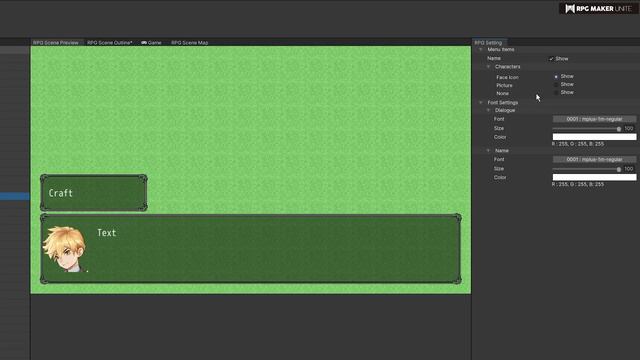Open the RPG Scene Outline tab
This screenshot has height=360, width=640.
tap(109, 42)
